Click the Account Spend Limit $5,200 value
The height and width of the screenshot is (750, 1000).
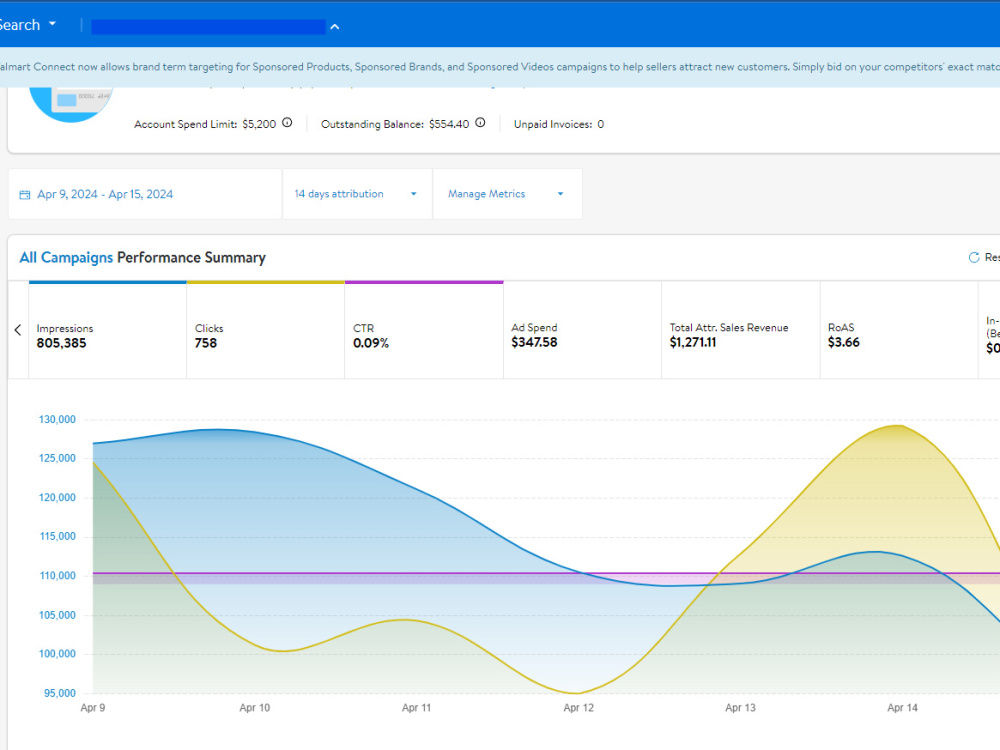tap(259, 124)
